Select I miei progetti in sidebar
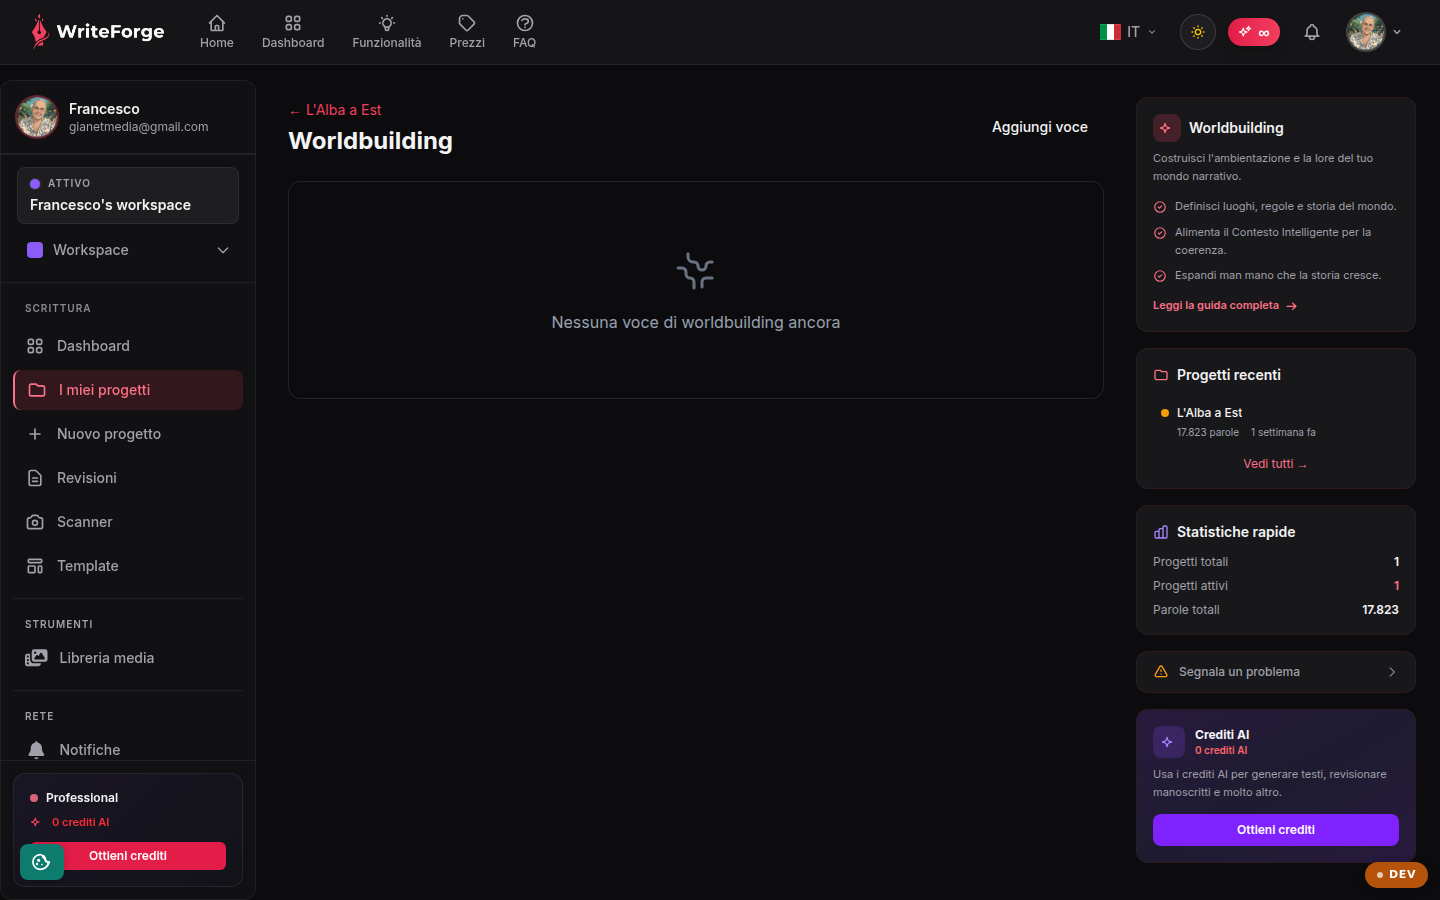 [128, 390]
